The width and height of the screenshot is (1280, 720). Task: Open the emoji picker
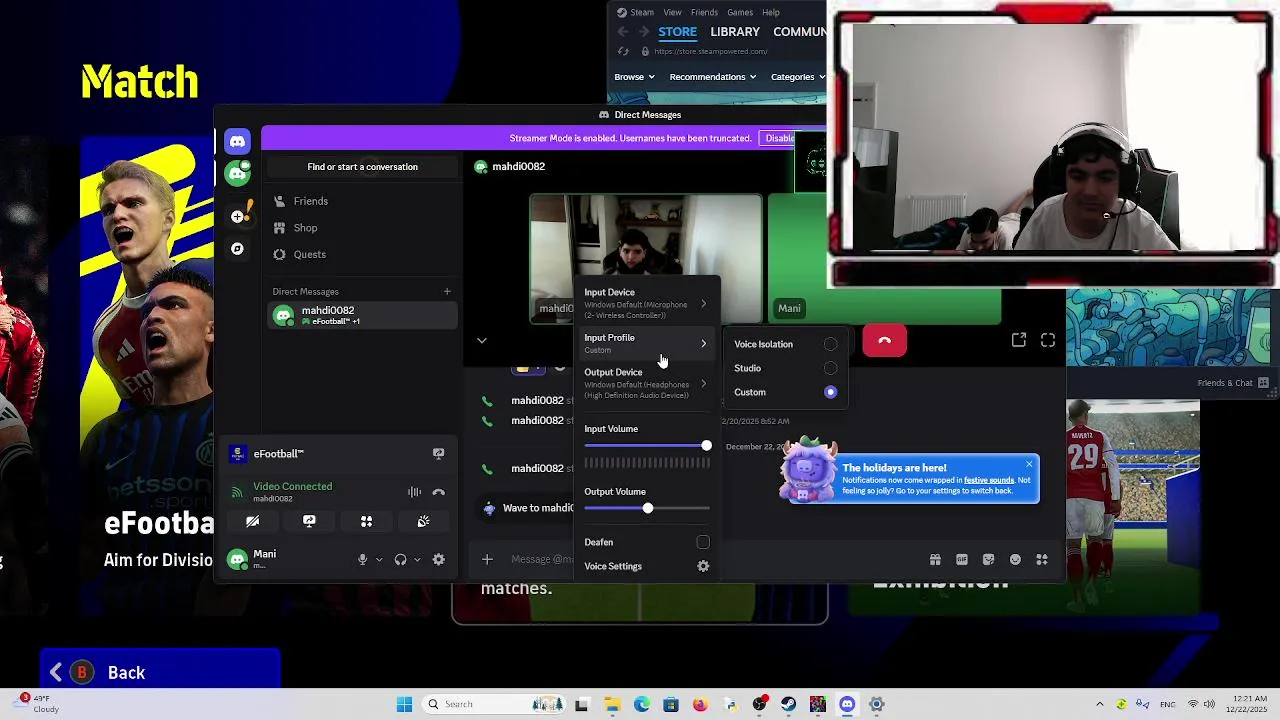(x=1015, y=560)
